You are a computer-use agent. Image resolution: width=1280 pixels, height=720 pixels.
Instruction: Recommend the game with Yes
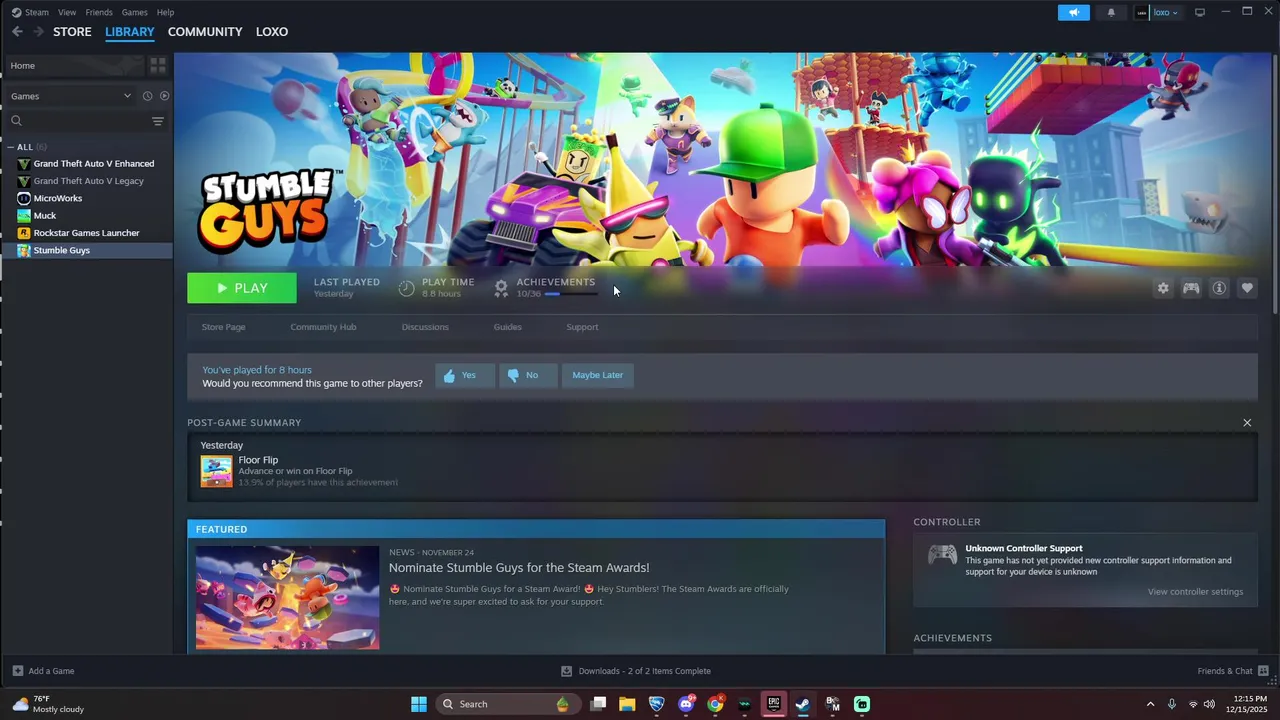[465, 375]
